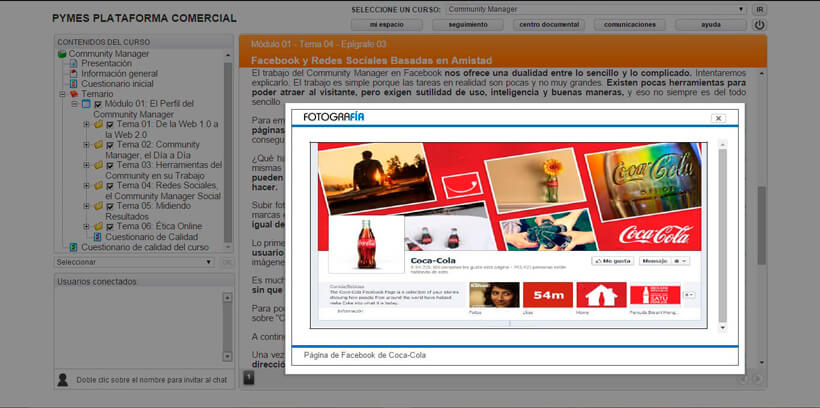Toggle the Tema 04 checkbox
This screenshot has width=820, height=408.
tap(110, 186)
